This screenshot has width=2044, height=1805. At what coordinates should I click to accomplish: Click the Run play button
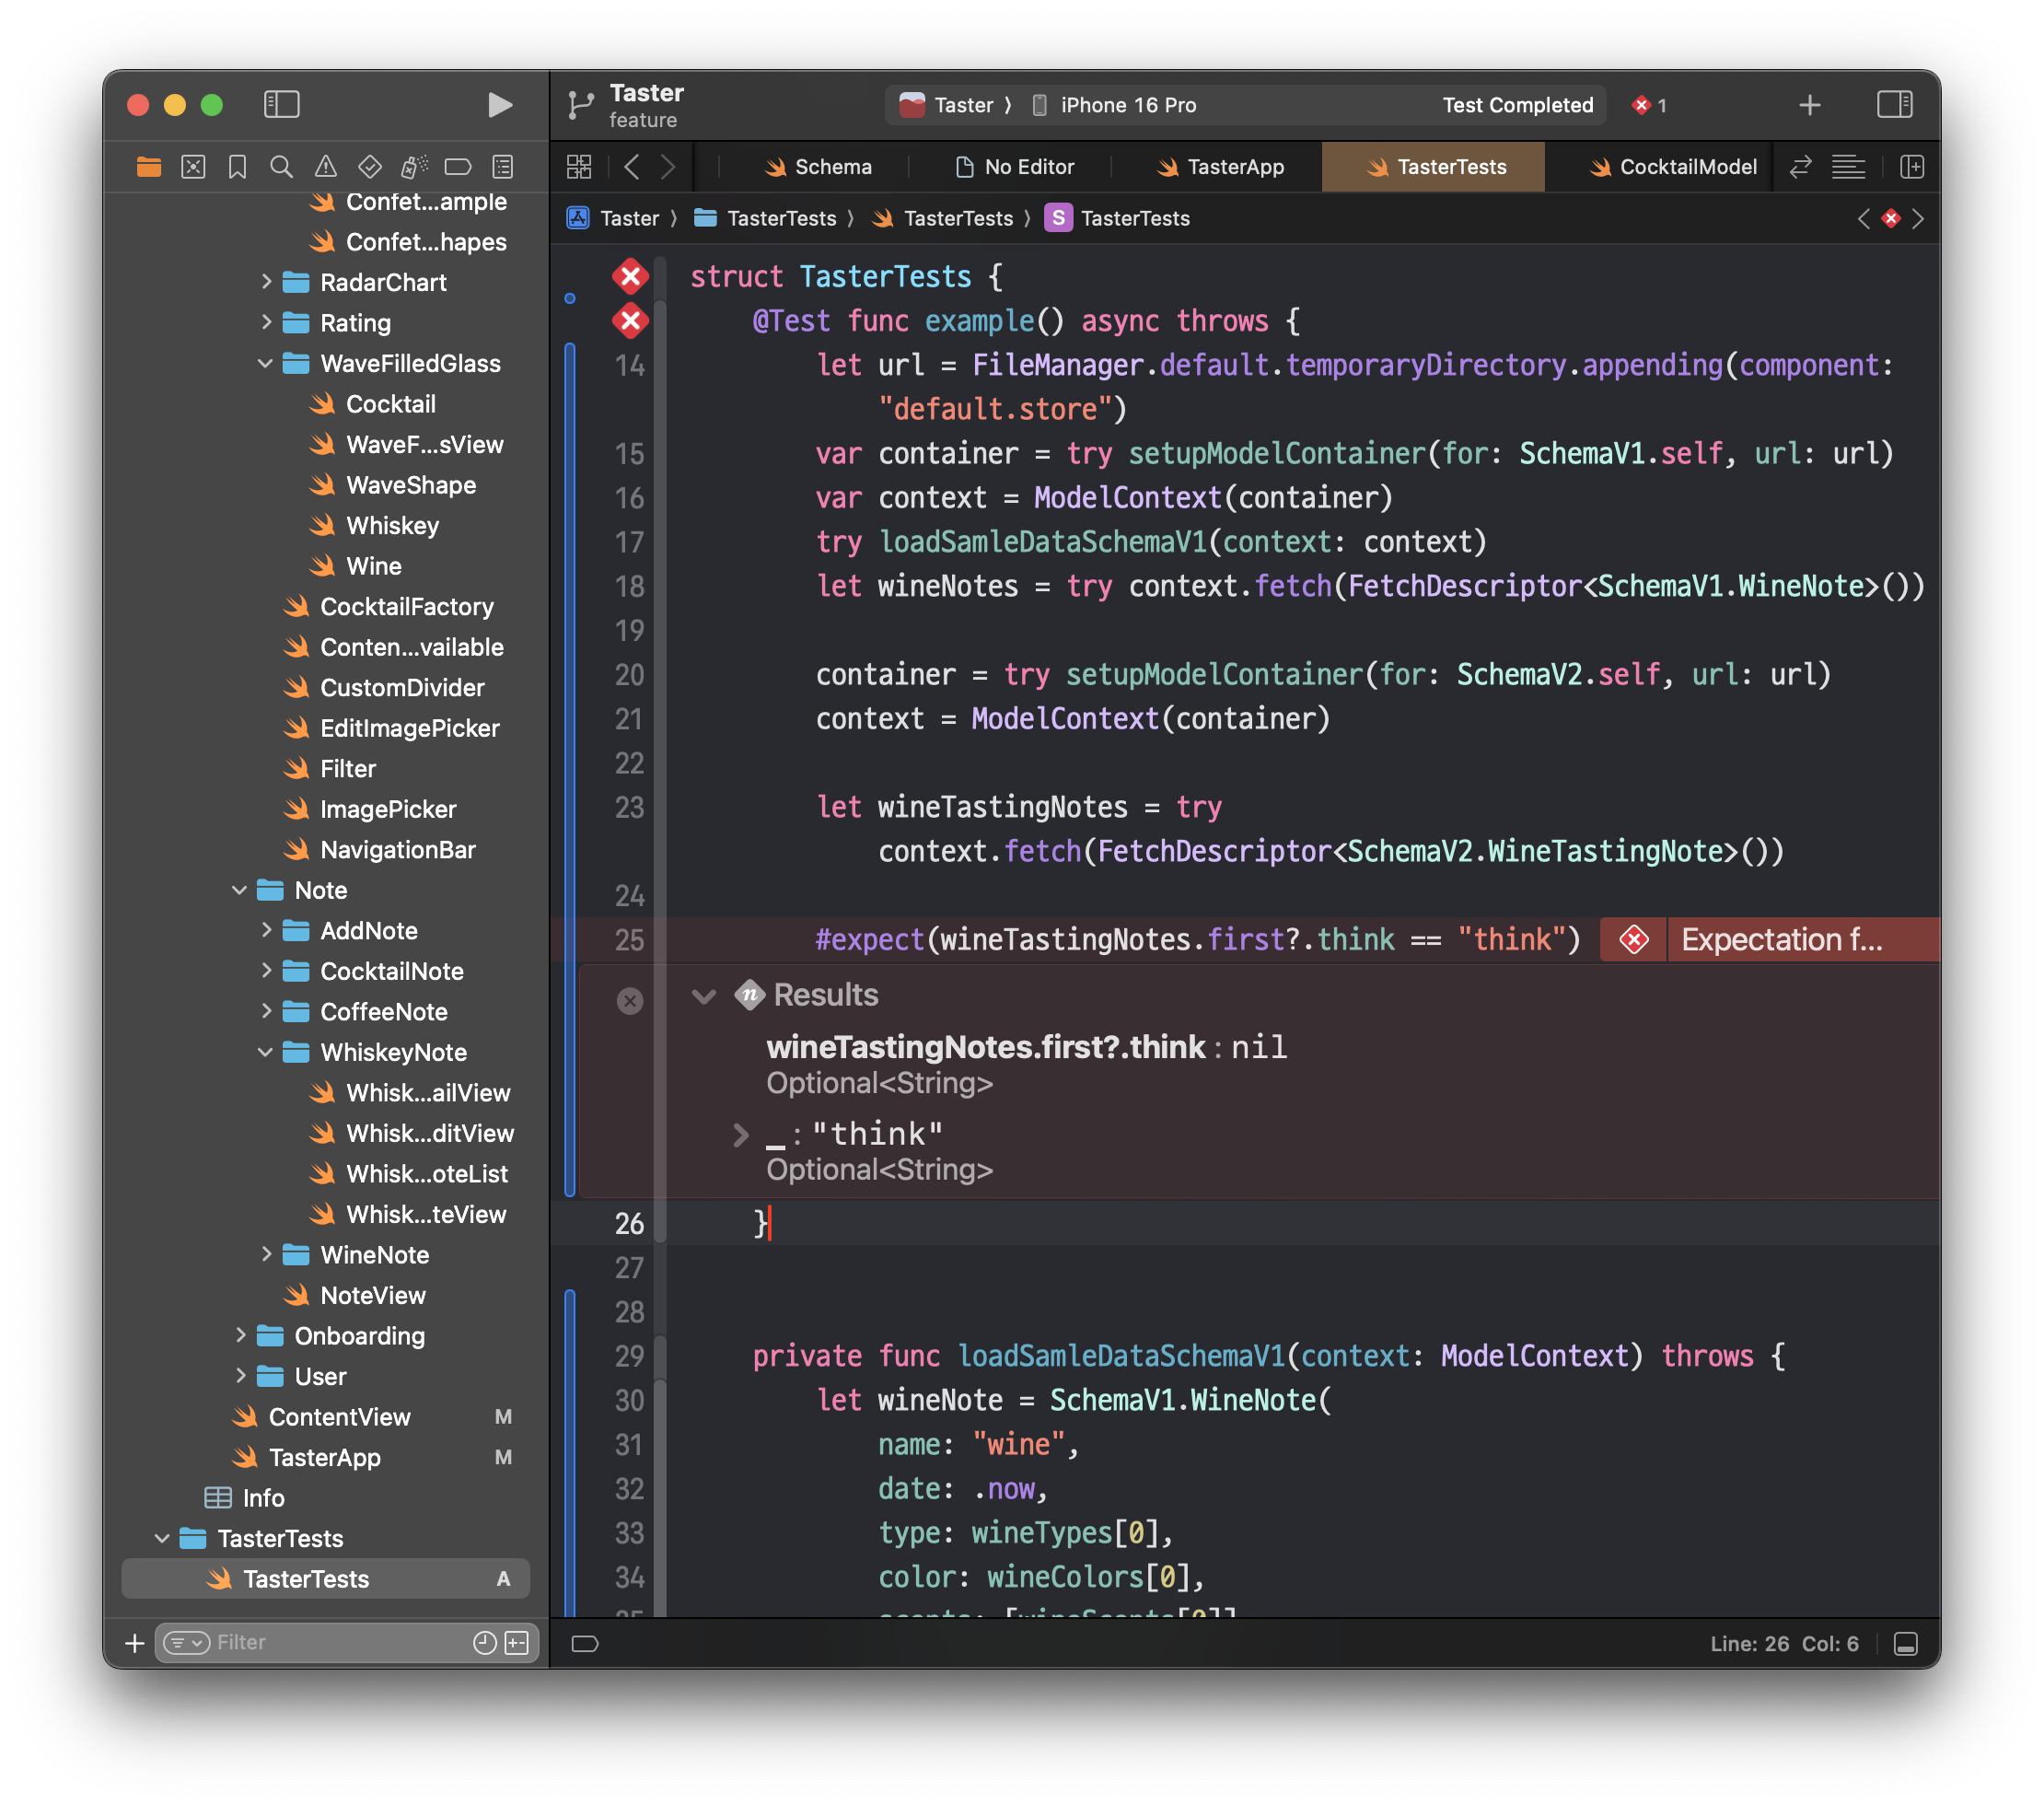tap(500, 105)
